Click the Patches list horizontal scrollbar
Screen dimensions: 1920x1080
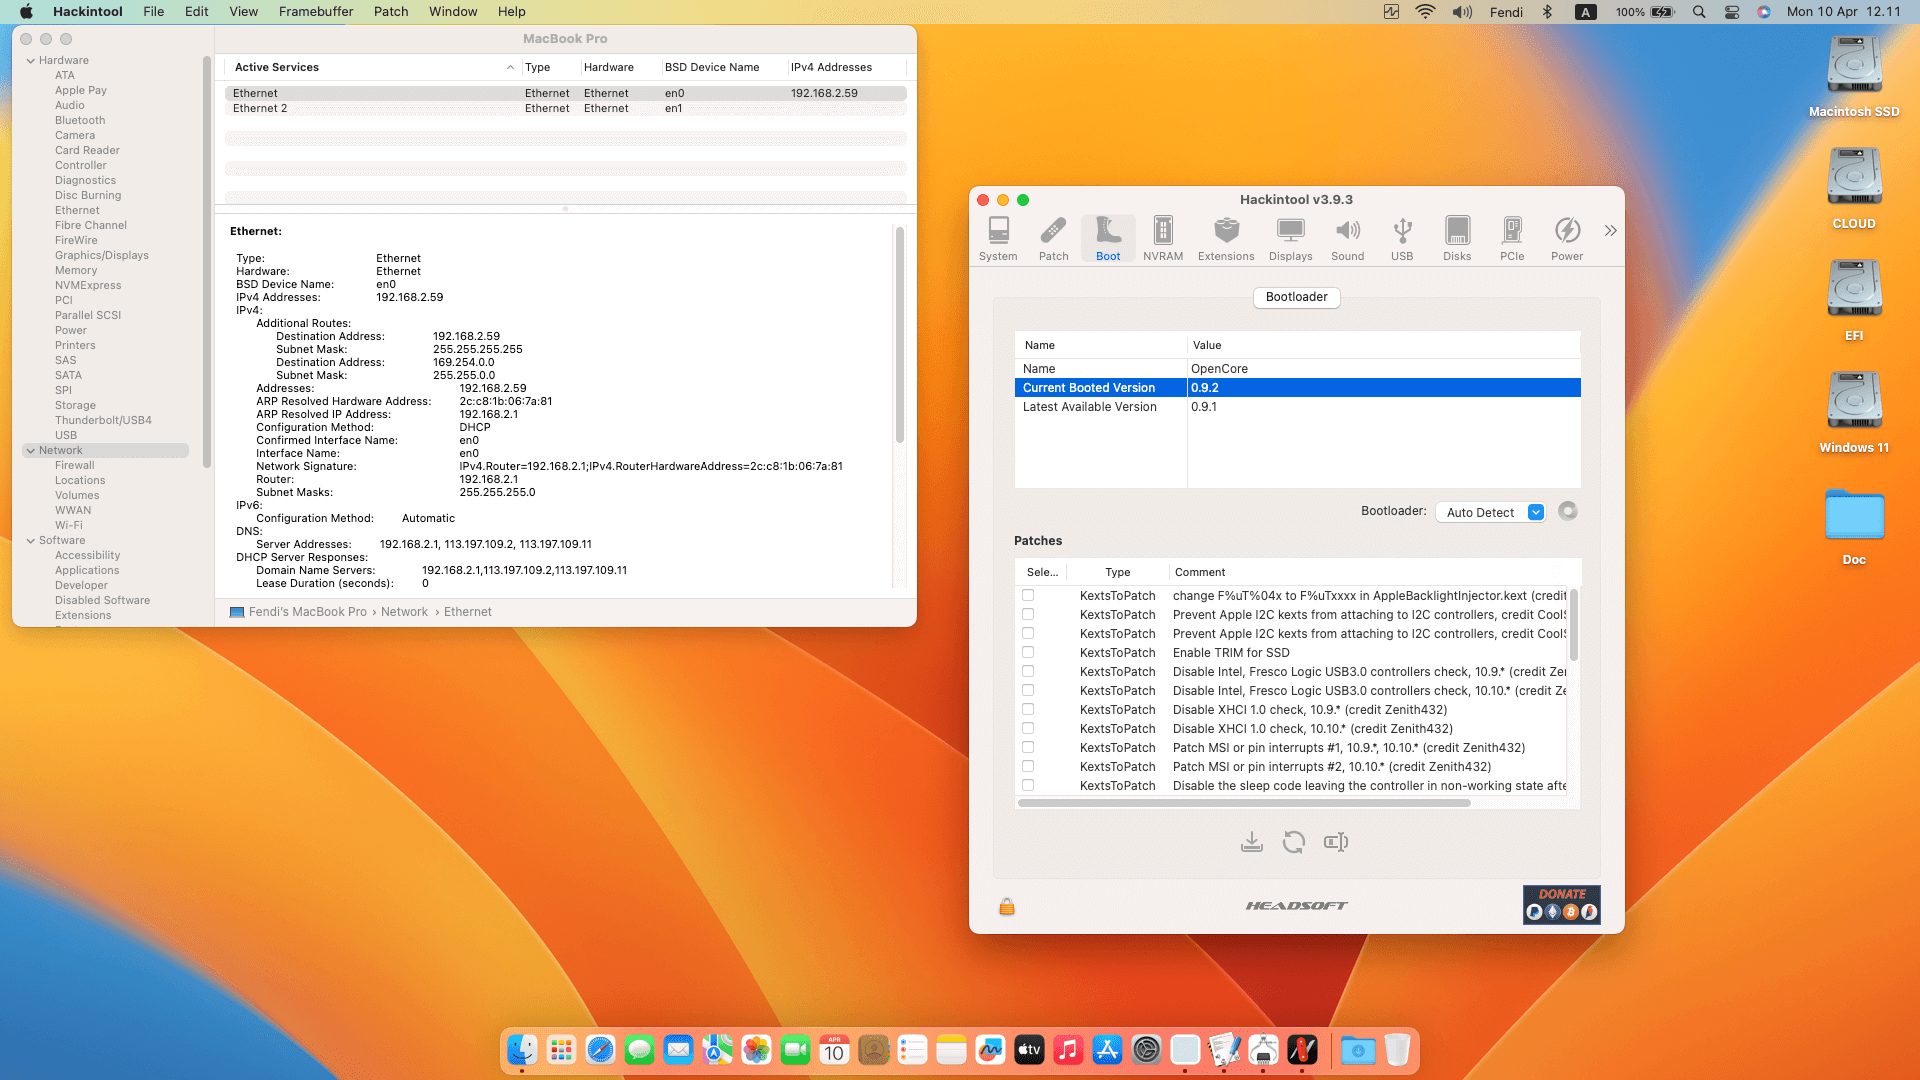coord(1244,802)
